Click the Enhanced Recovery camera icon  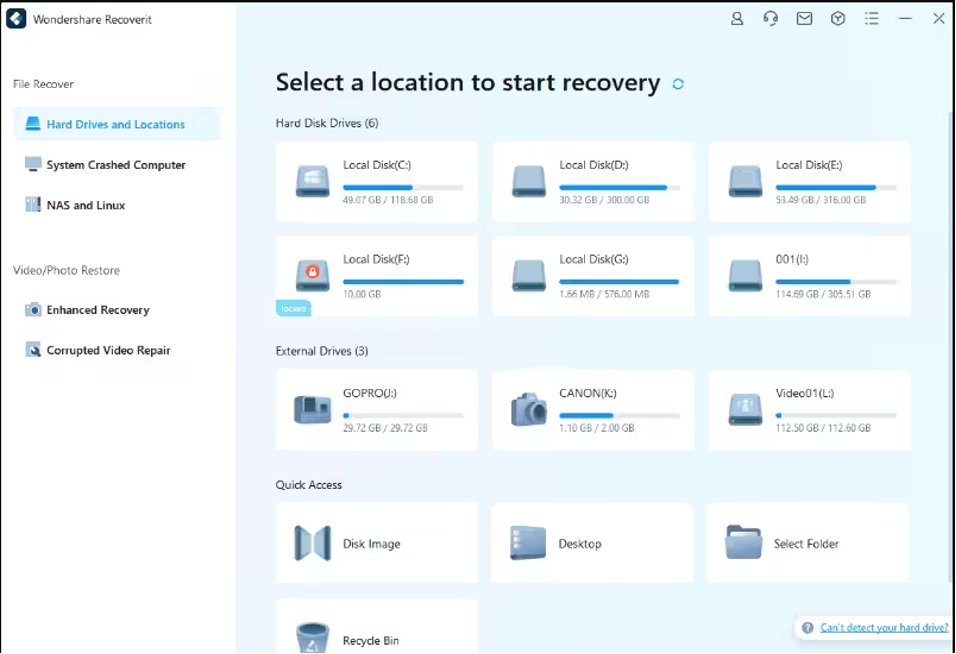click(33, 310)
